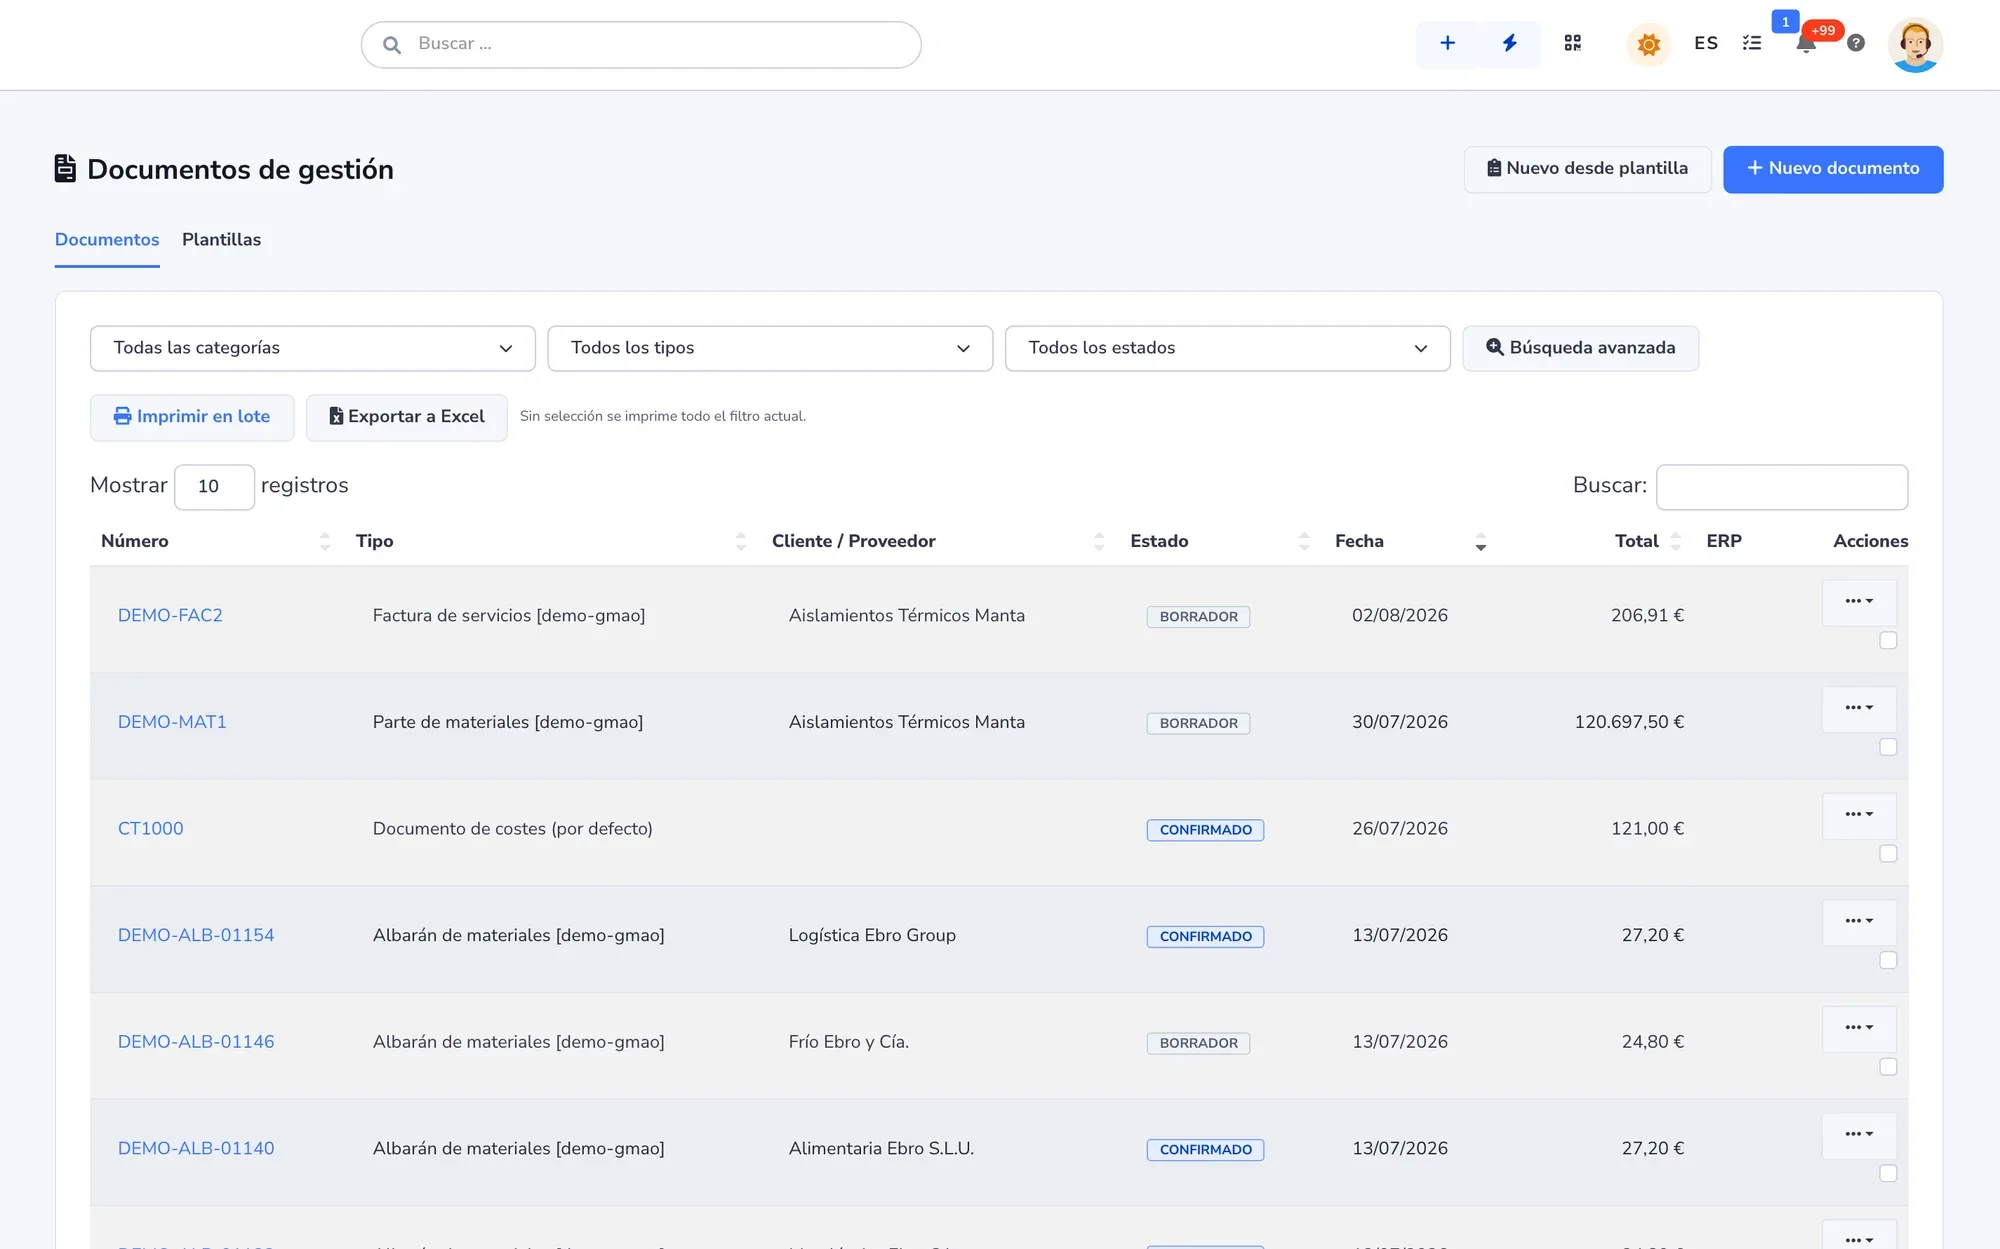
Task: Switch to the Plantillas tab
Action: coord(221,240)
